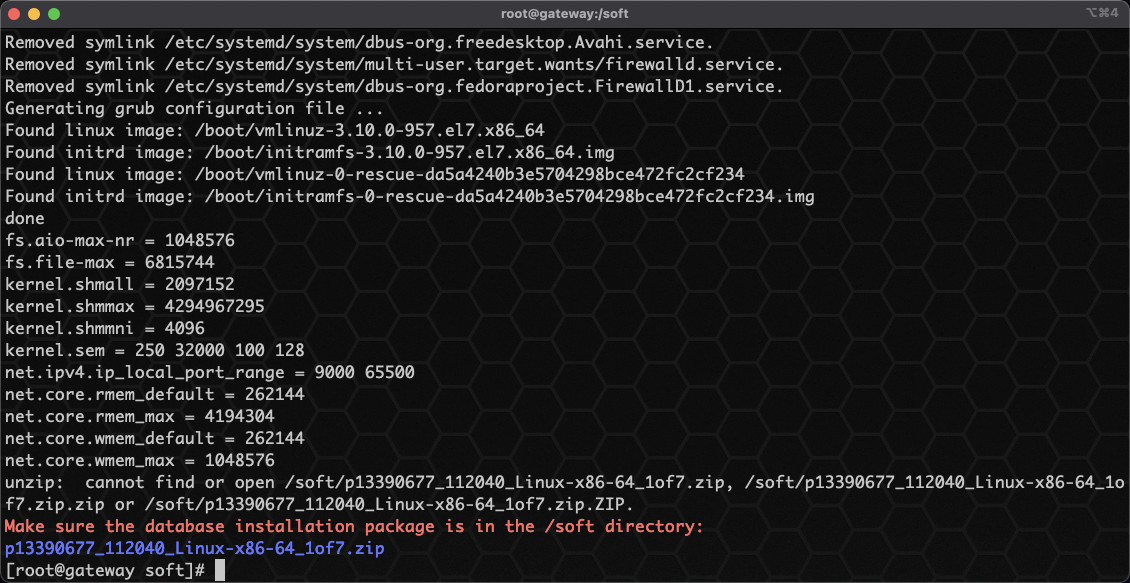
Task: Maximize the terminal using green button
Action: tap(54, 14)
